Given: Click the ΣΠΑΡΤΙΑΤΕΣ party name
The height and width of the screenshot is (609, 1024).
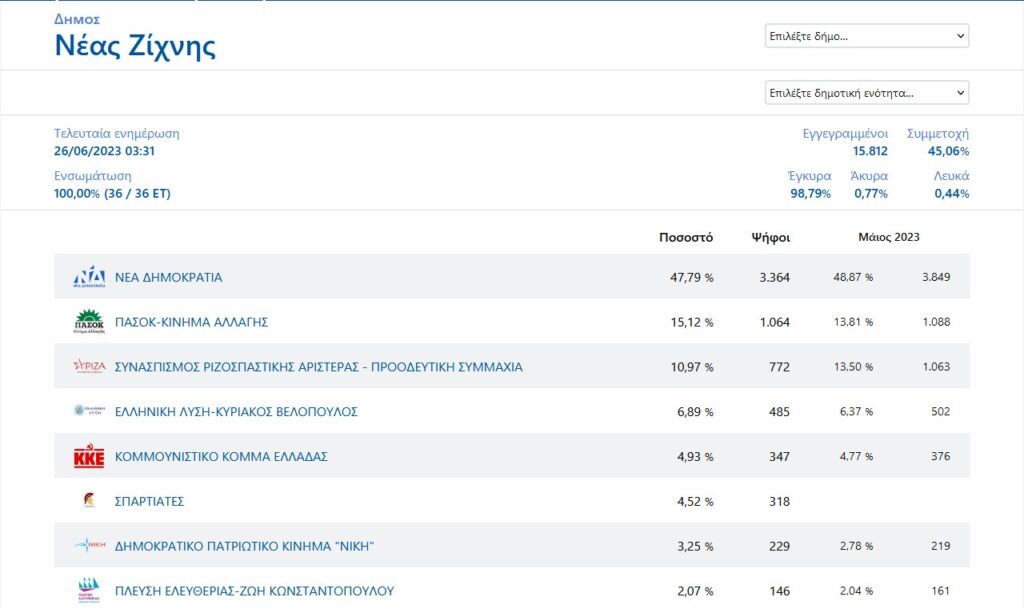Looking at the screenshot, I should click(149, 501).
